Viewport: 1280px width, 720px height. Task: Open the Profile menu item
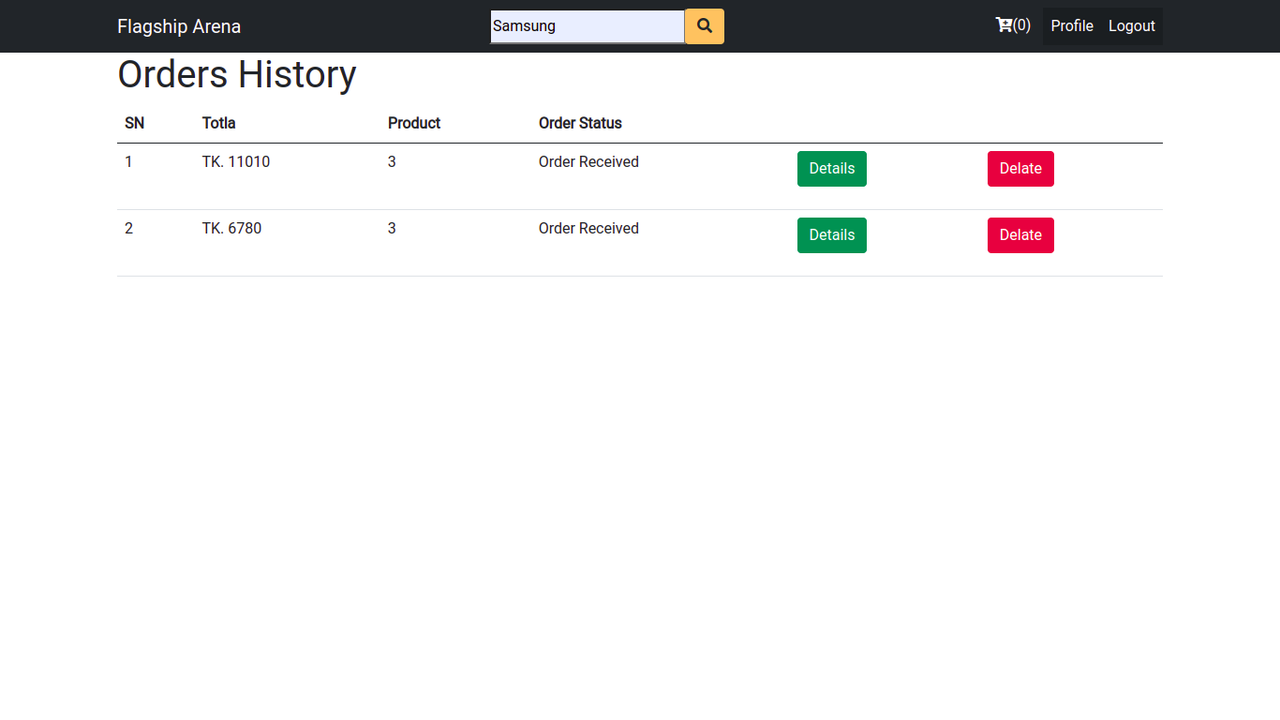click(1072, 26)
